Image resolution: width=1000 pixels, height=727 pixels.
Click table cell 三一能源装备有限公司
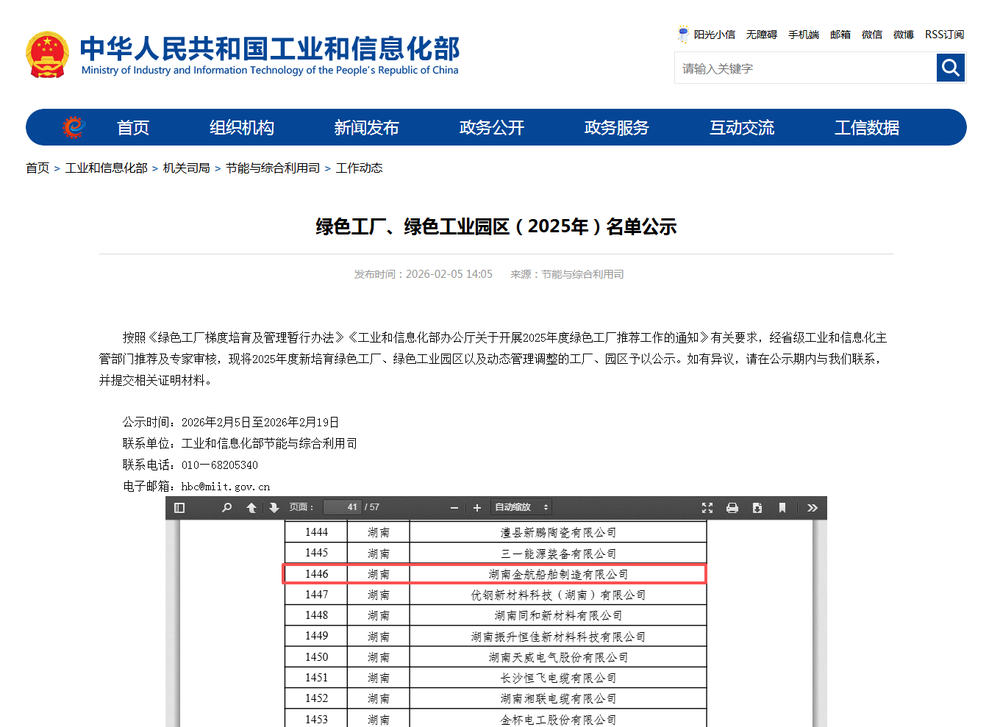(558, 554)
